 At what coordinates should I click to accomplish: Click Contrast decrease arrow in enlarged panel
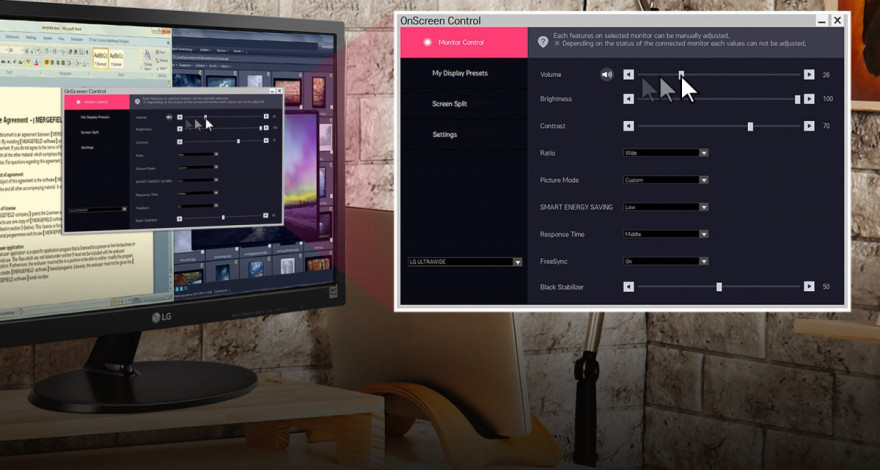point(629,126)
